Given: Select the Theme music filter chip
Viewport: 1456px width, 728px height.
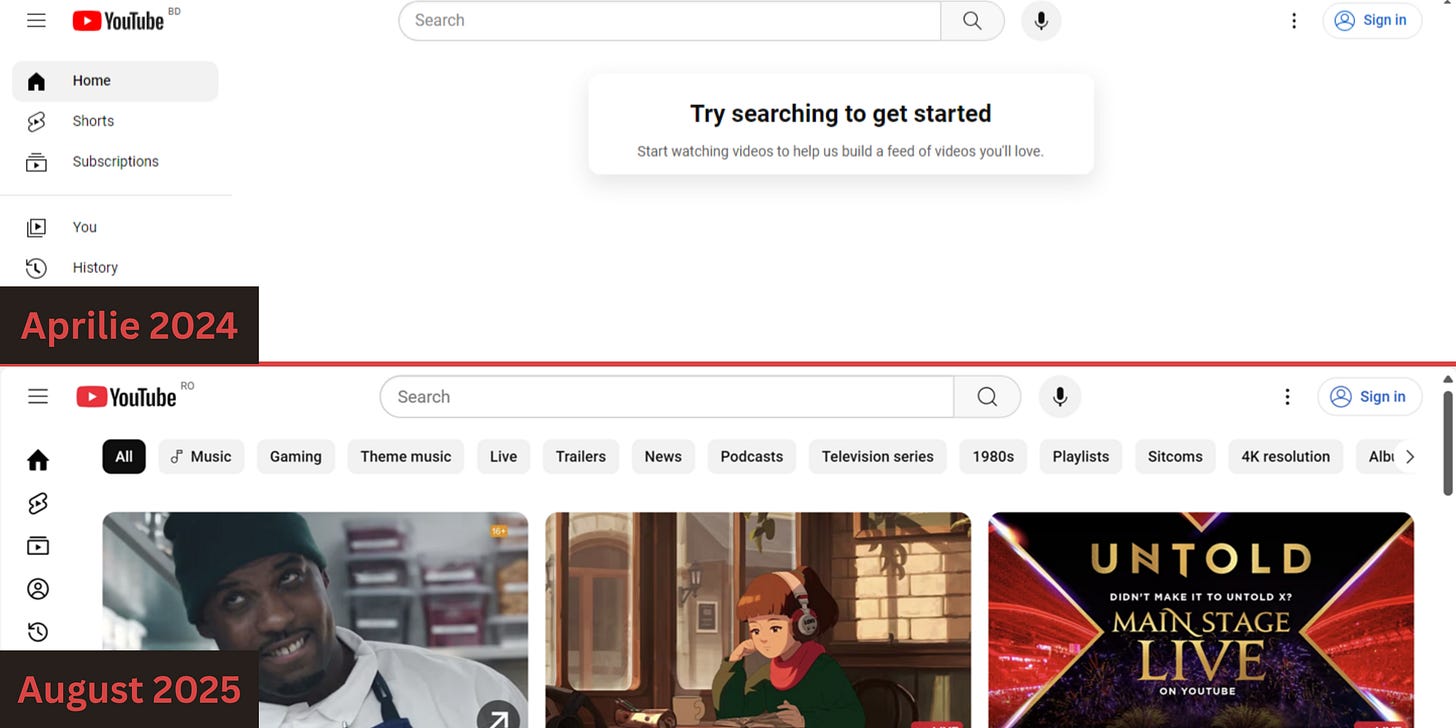Looking at the screenshot, I should tap(406, 457).
